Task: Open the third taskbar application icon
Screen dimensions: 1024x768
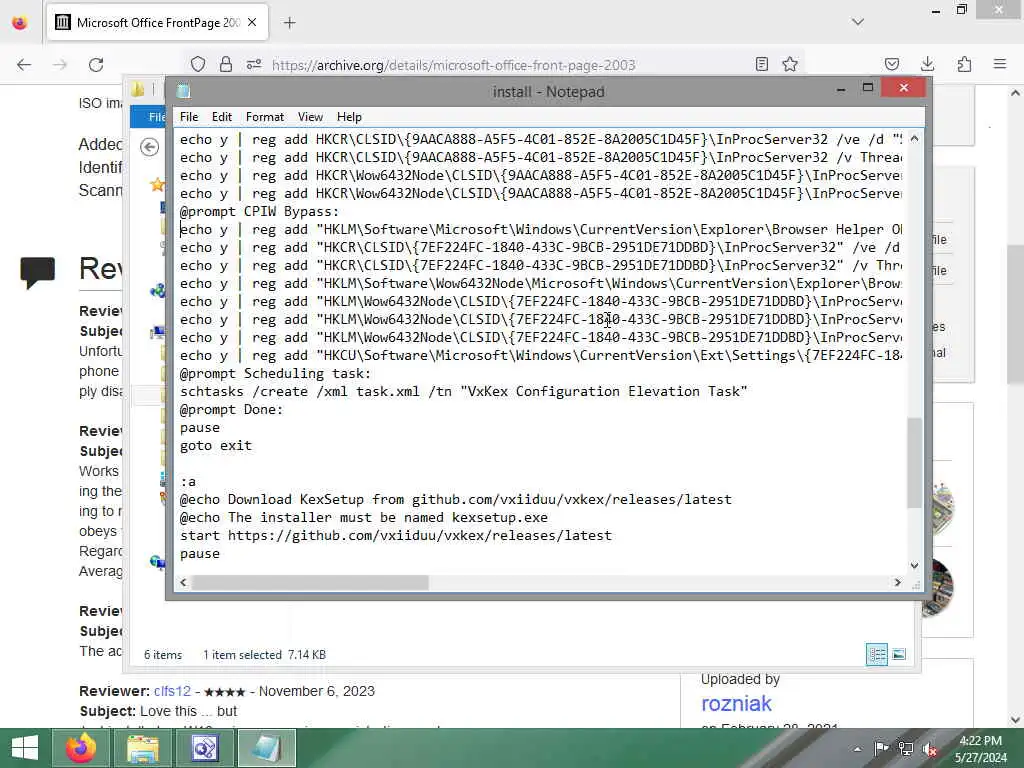Action: coord(205,748)
